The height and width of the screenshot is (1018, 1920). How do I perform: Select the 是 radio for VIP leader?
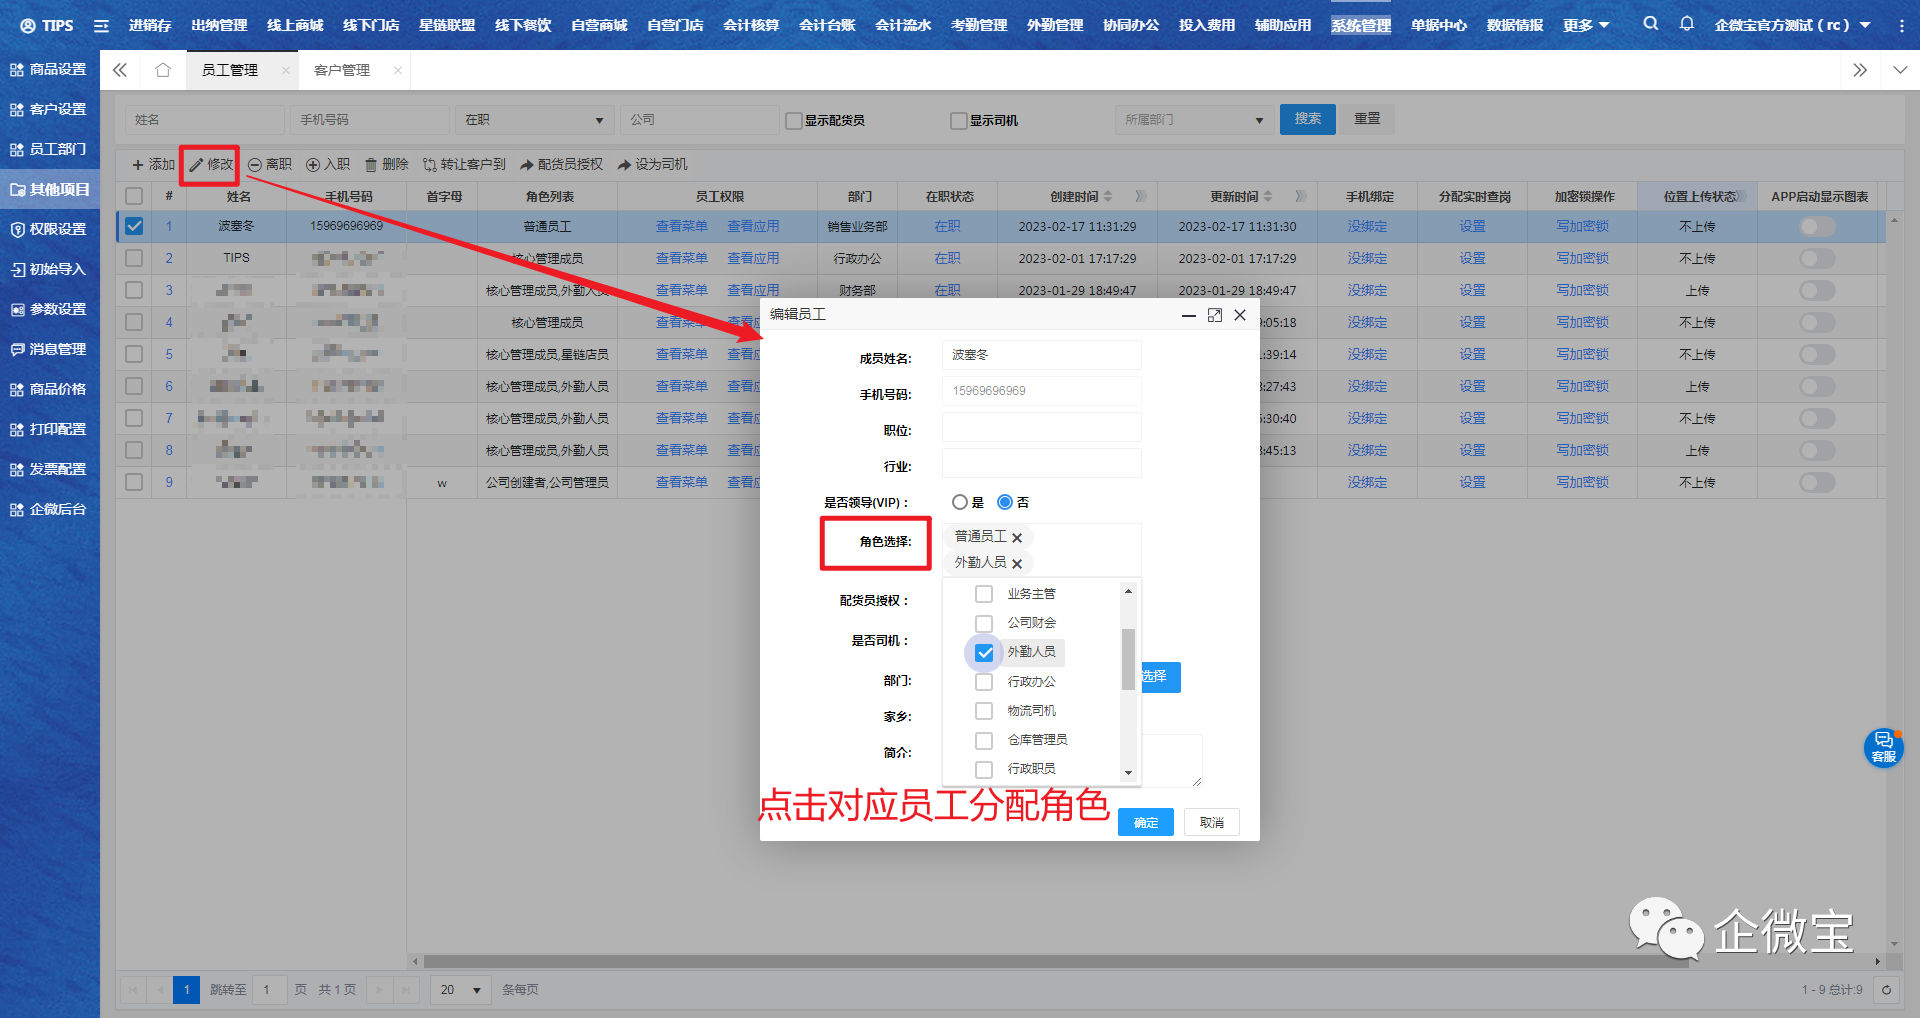point(960,502)
